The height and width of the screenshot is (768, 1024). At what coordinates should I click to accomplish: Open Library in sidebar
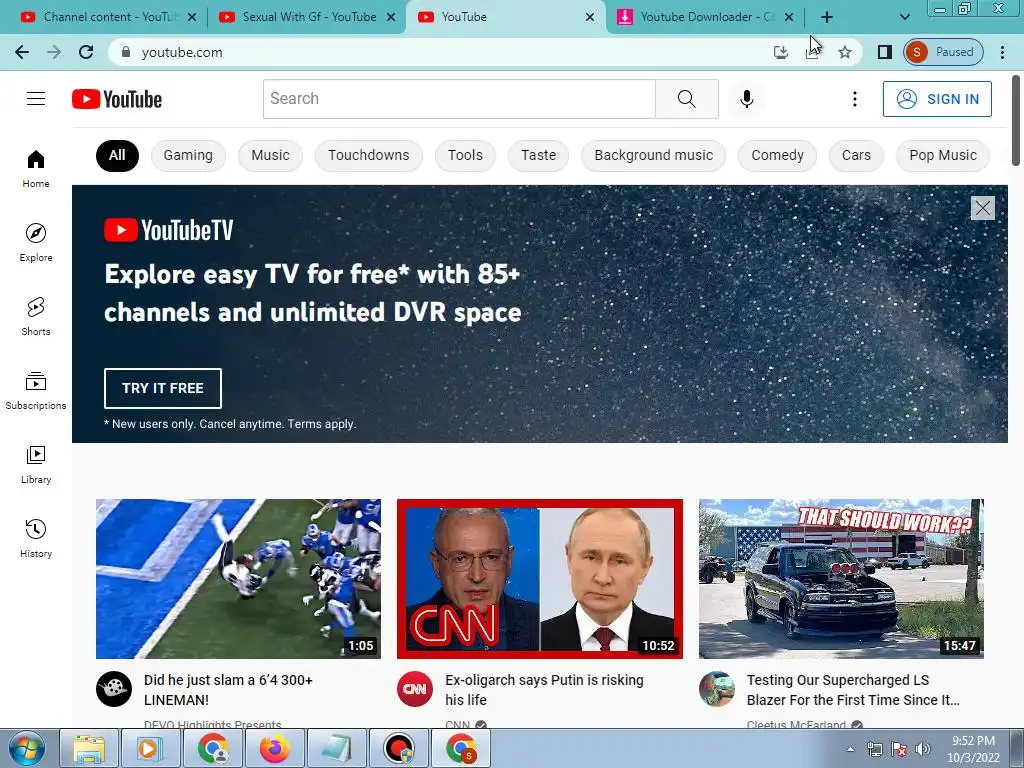click(36, 464)
